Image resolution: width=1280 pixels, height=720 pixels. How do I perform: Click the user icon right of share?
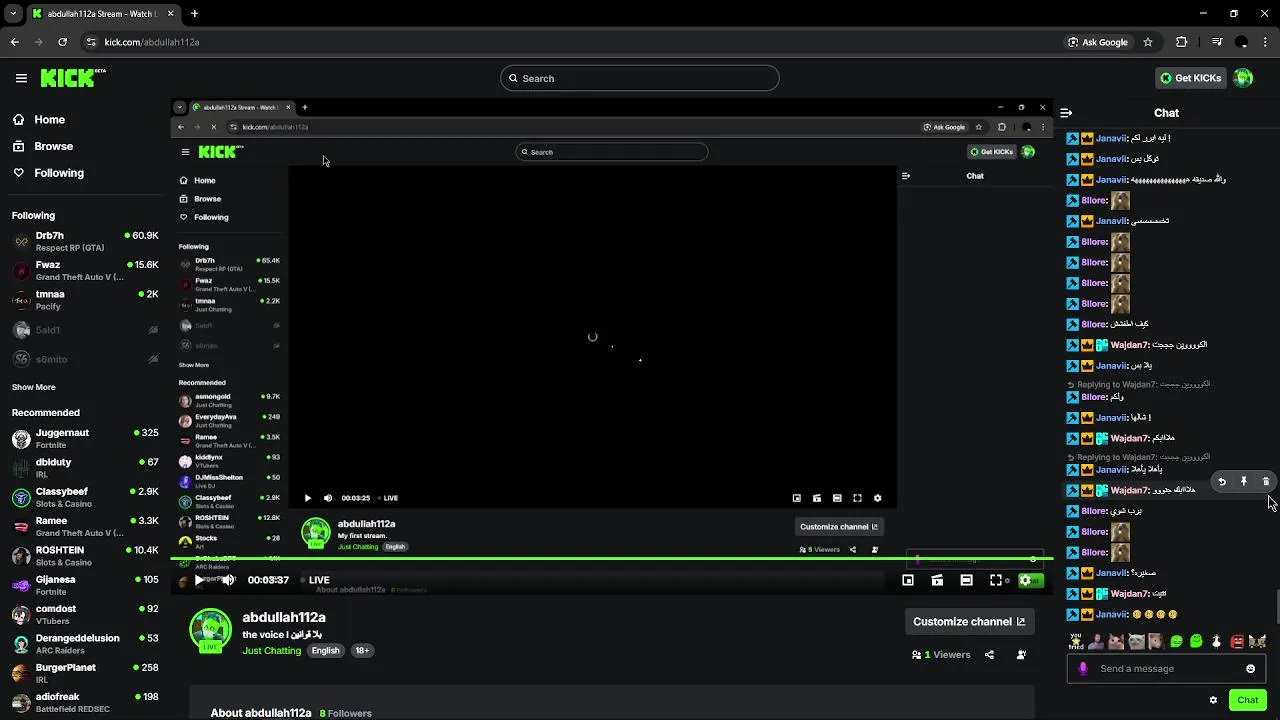point(1021,655)
